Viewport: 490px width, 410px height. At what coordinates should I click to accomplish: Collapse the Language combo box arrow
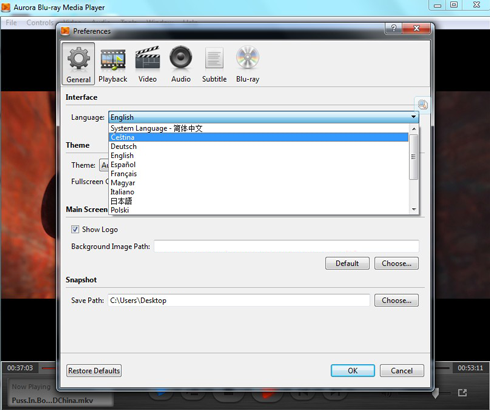click(413, 117)
